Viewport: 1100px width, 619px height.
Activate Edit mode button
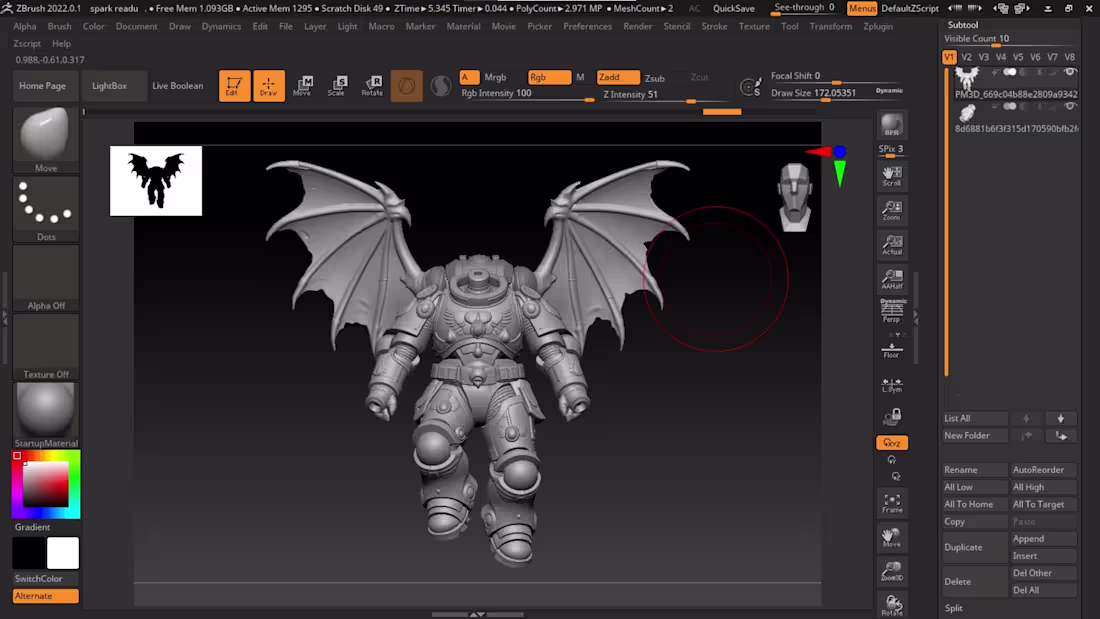coord(234,86)
